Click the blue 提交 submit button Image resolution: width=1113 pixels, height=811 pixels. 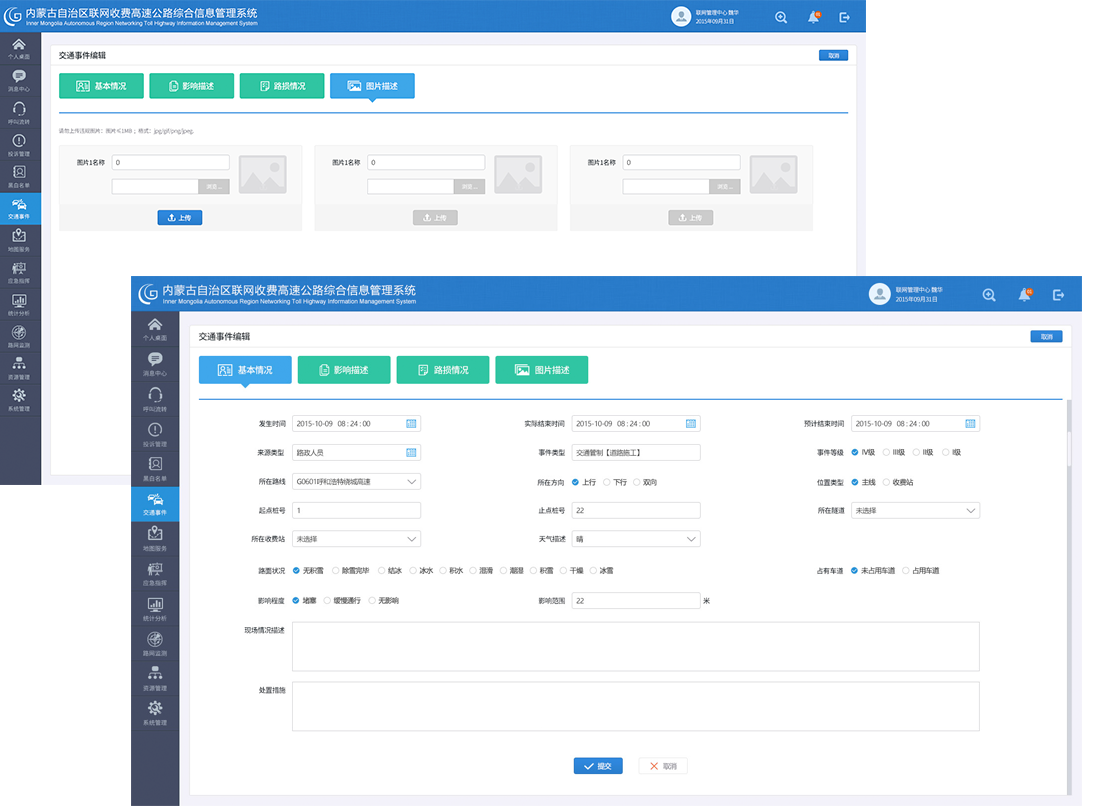(598, 766)
